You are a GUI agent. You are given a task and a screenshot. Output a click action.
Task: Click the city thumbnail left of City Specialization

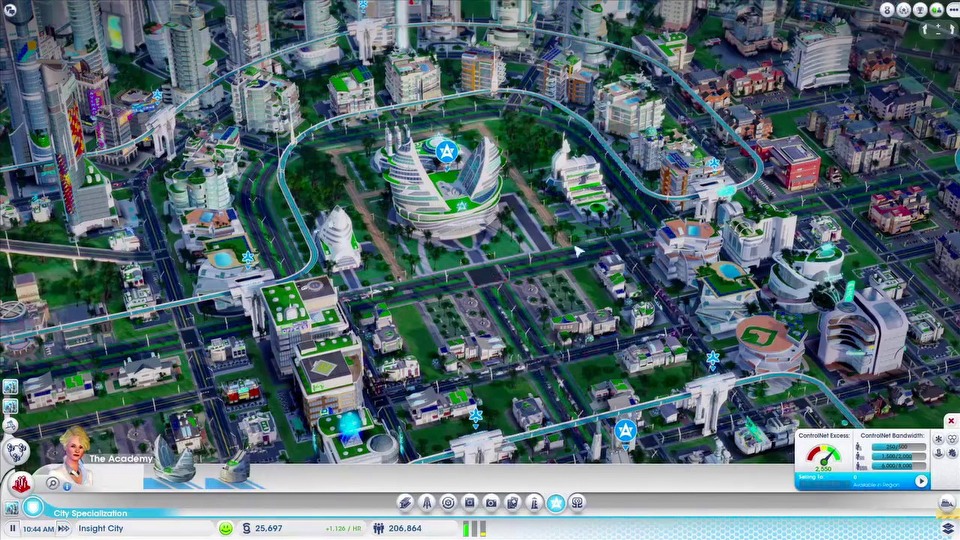coord(11,508)
